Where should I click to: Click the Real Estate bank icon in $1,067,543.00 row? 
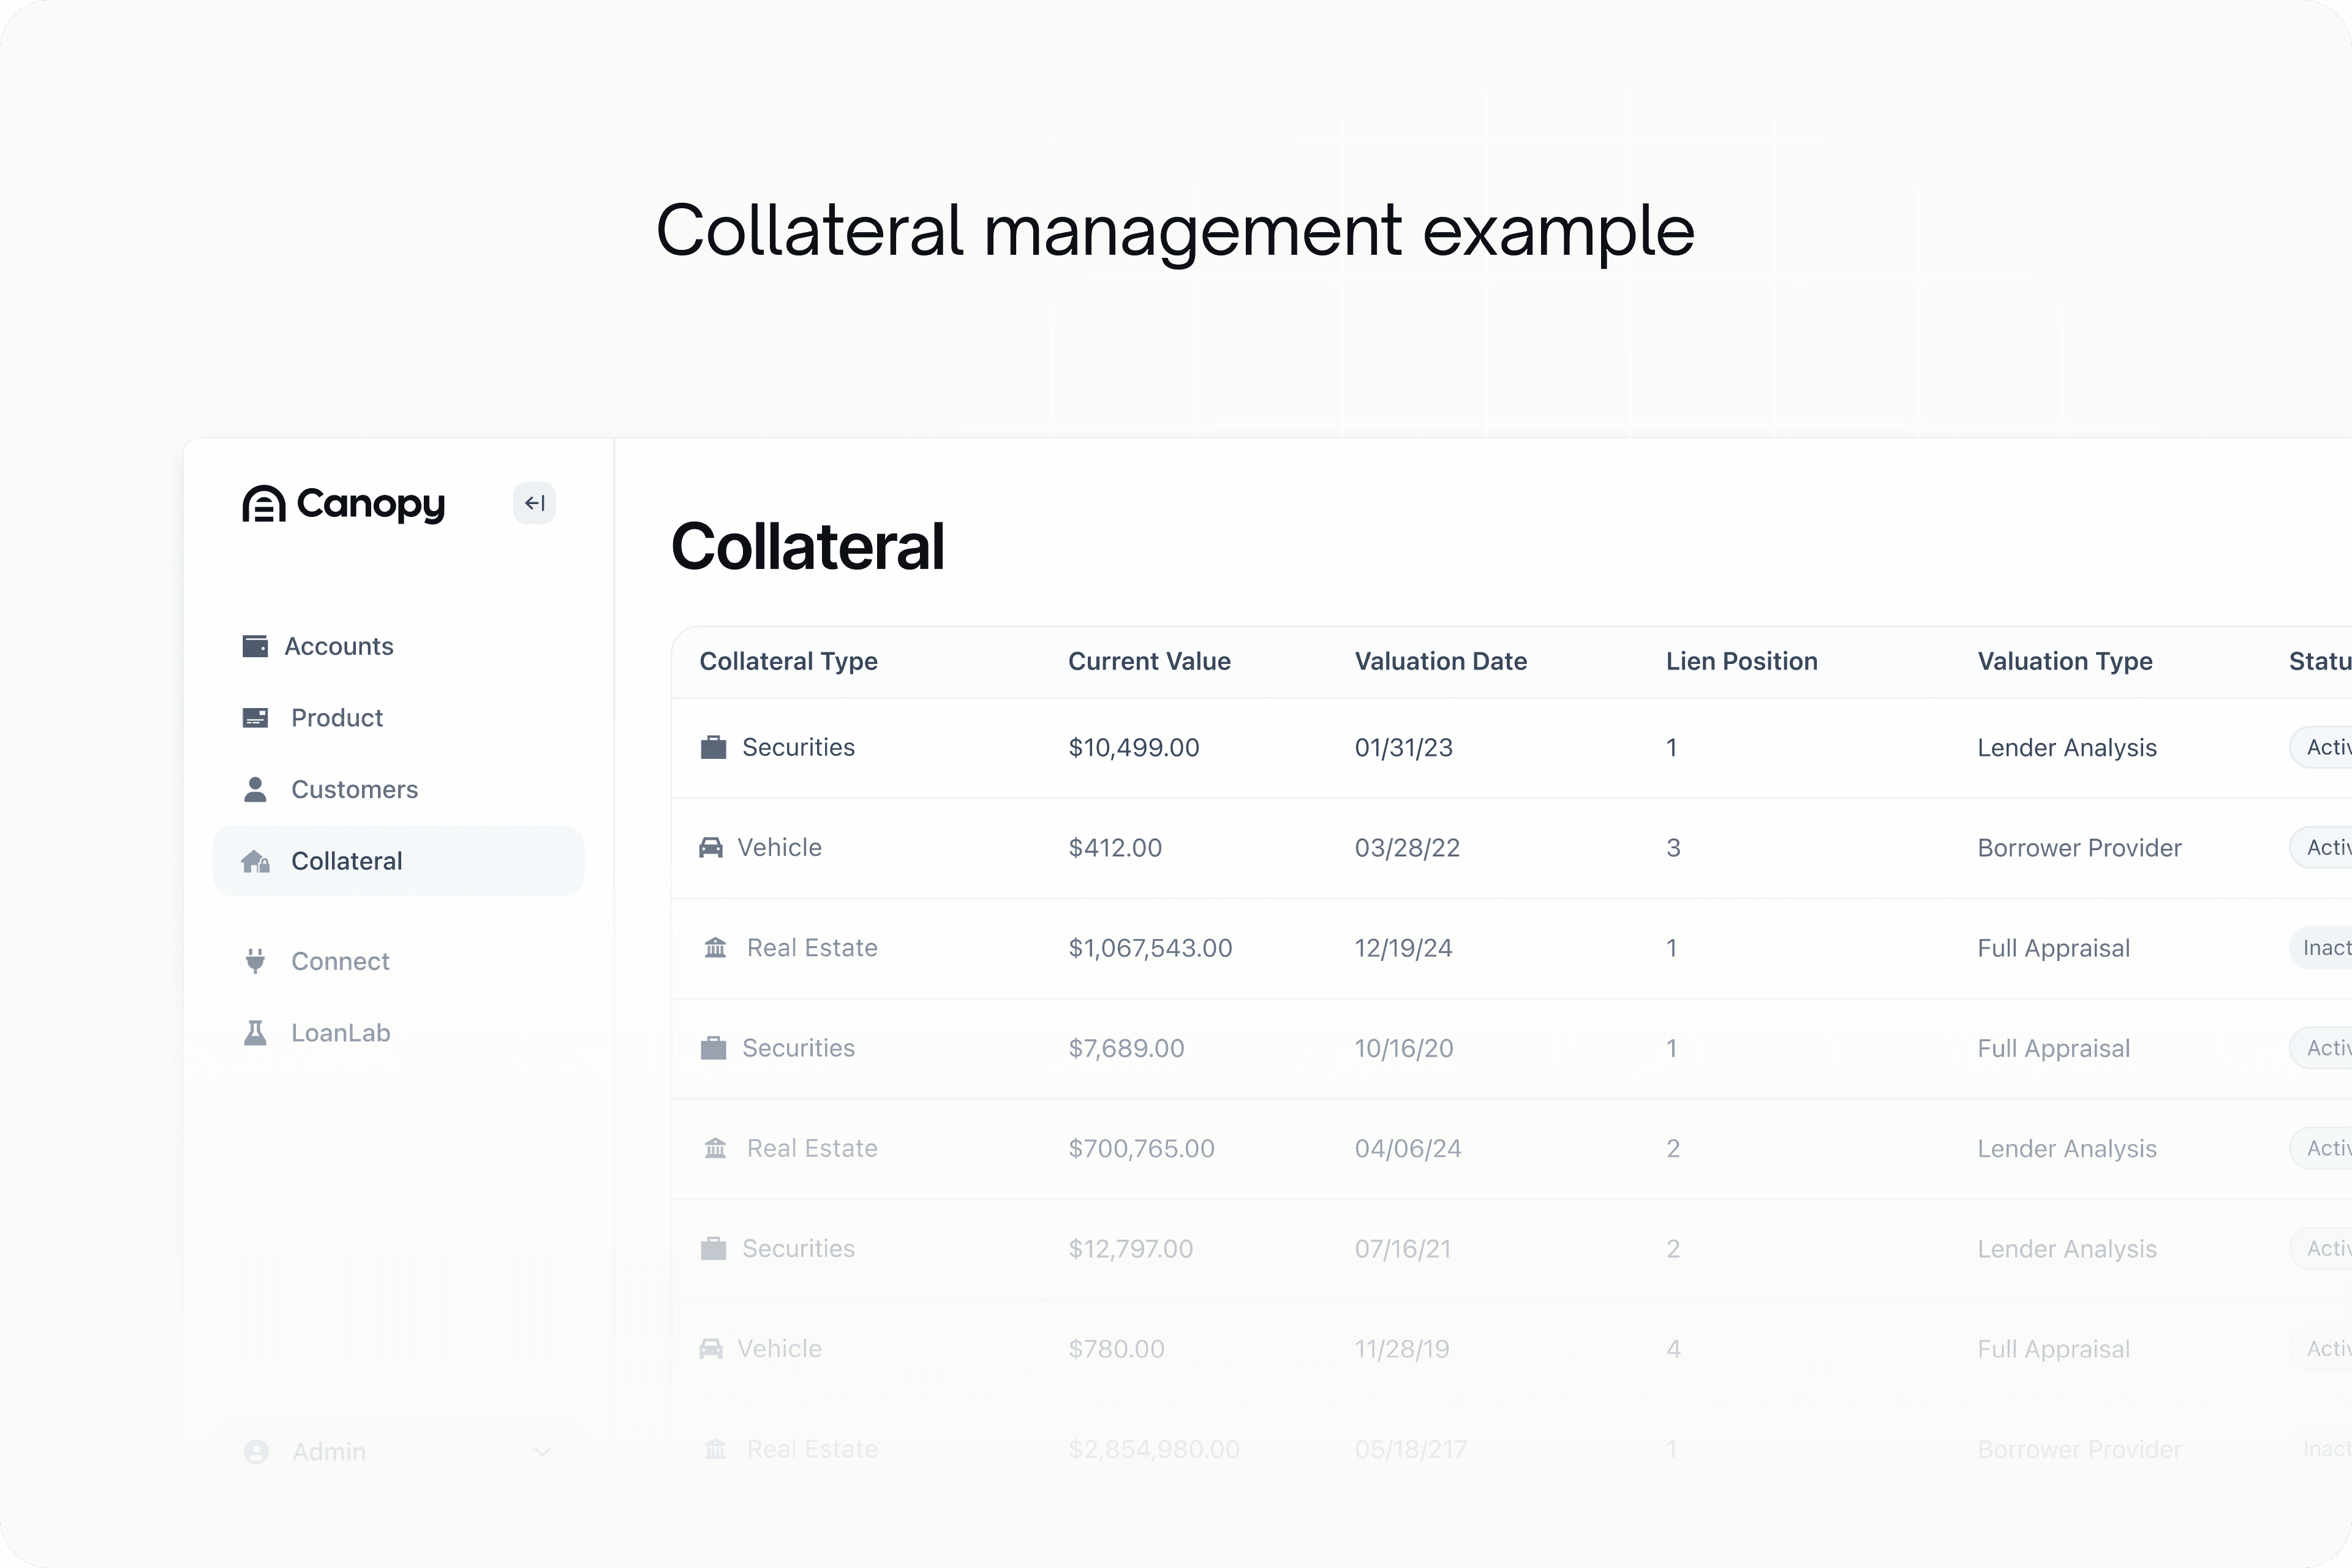(x=715, y=948)
